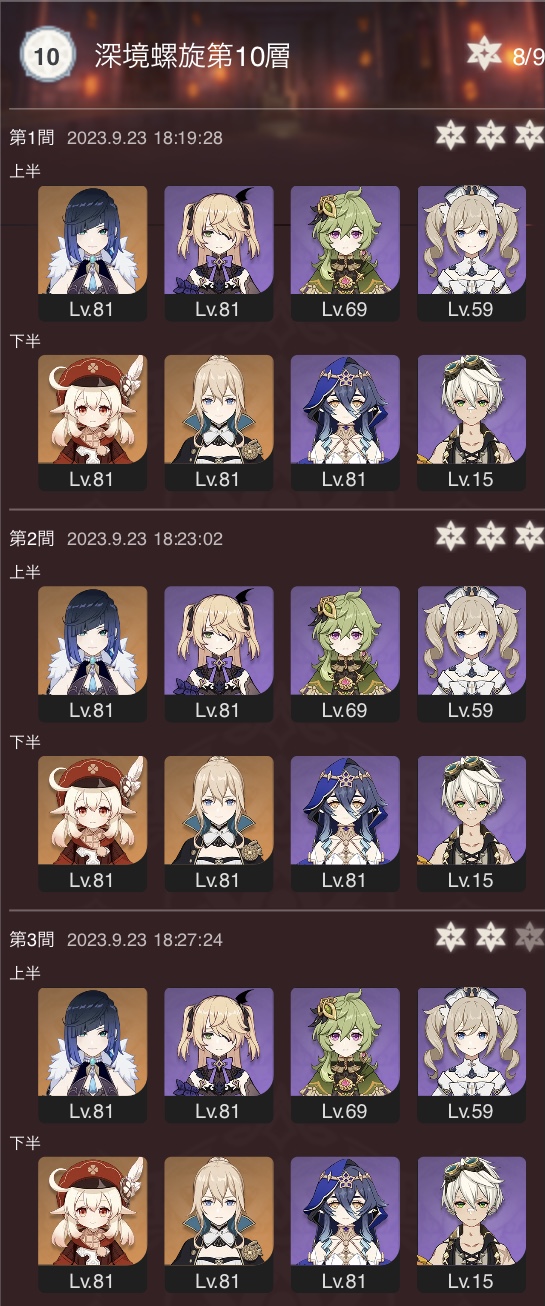This screenshot has height=1306, width=545.
Task: Select the red-hat Lv.81 character in 第3間 下半
Action: point(92,1225)
